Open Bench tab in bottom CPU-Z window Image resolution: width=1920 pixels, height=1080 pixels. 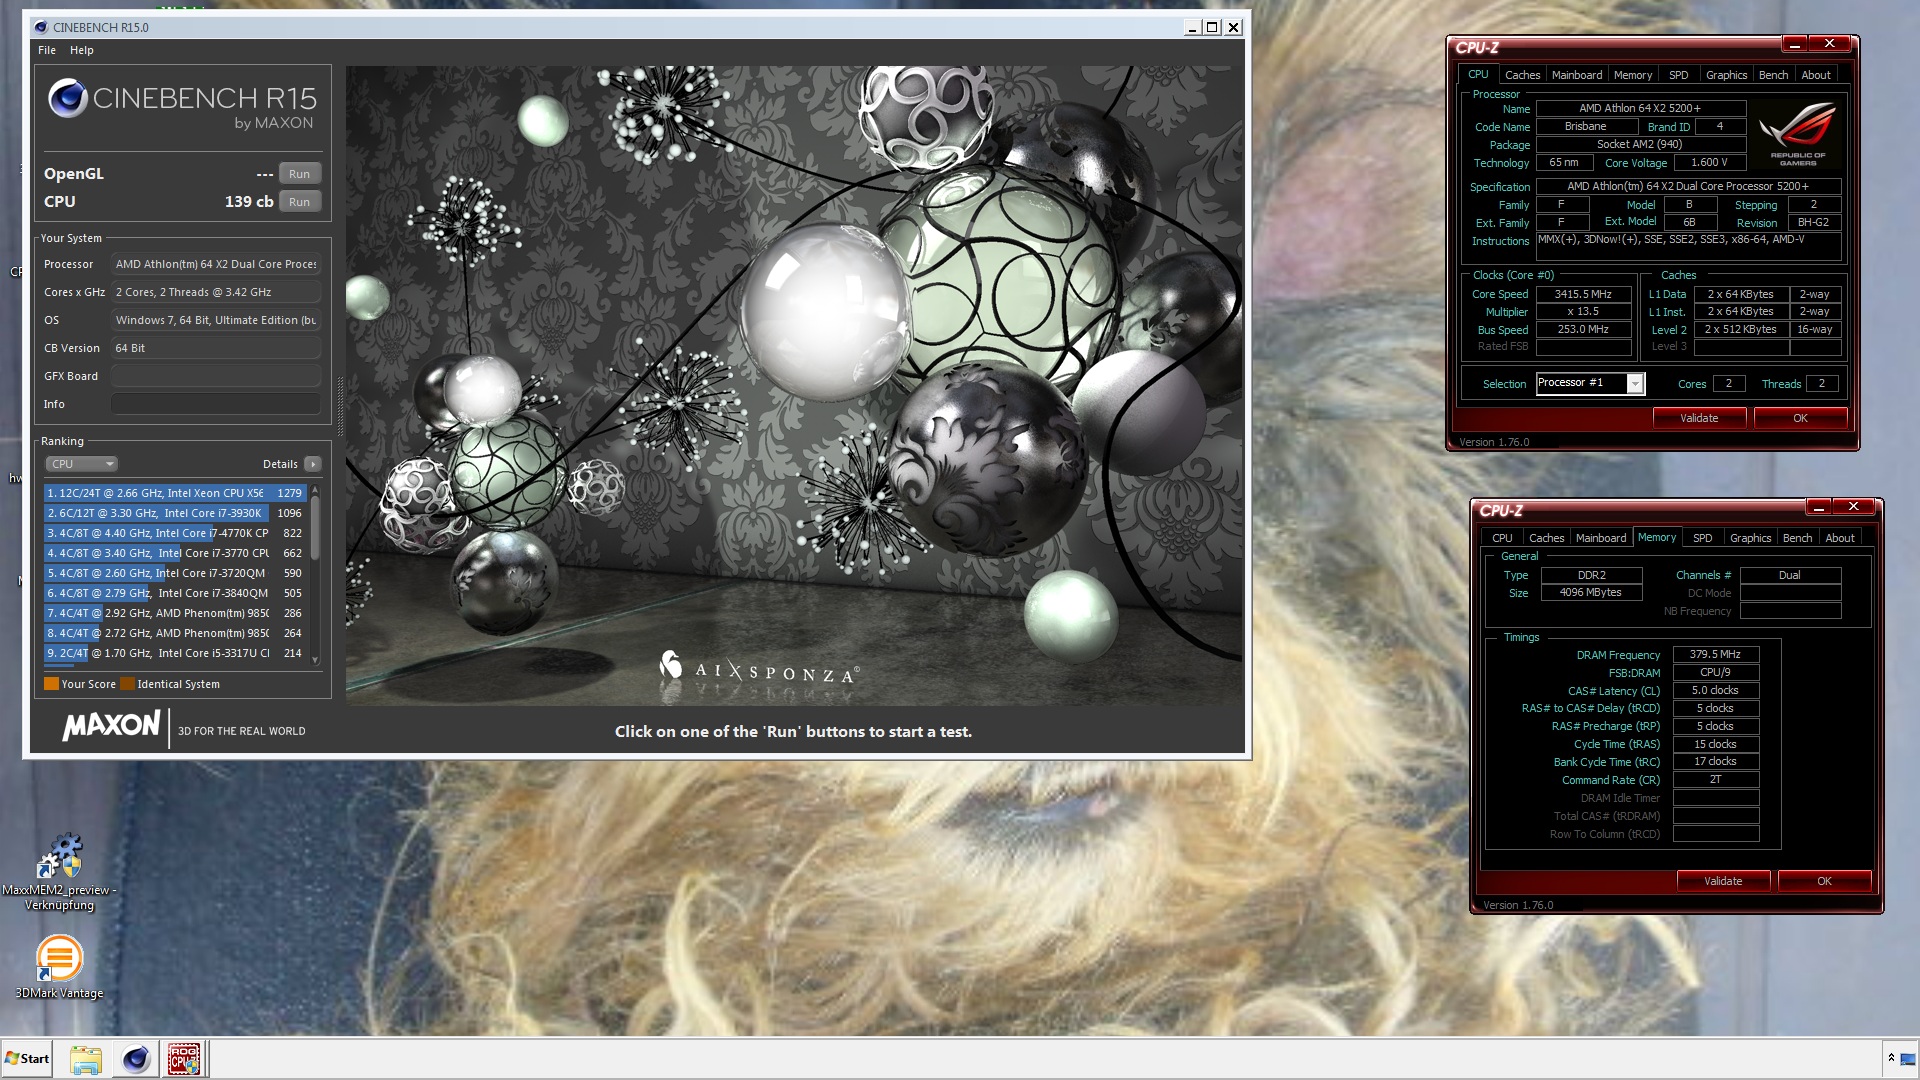click(x=1797, y=538)
